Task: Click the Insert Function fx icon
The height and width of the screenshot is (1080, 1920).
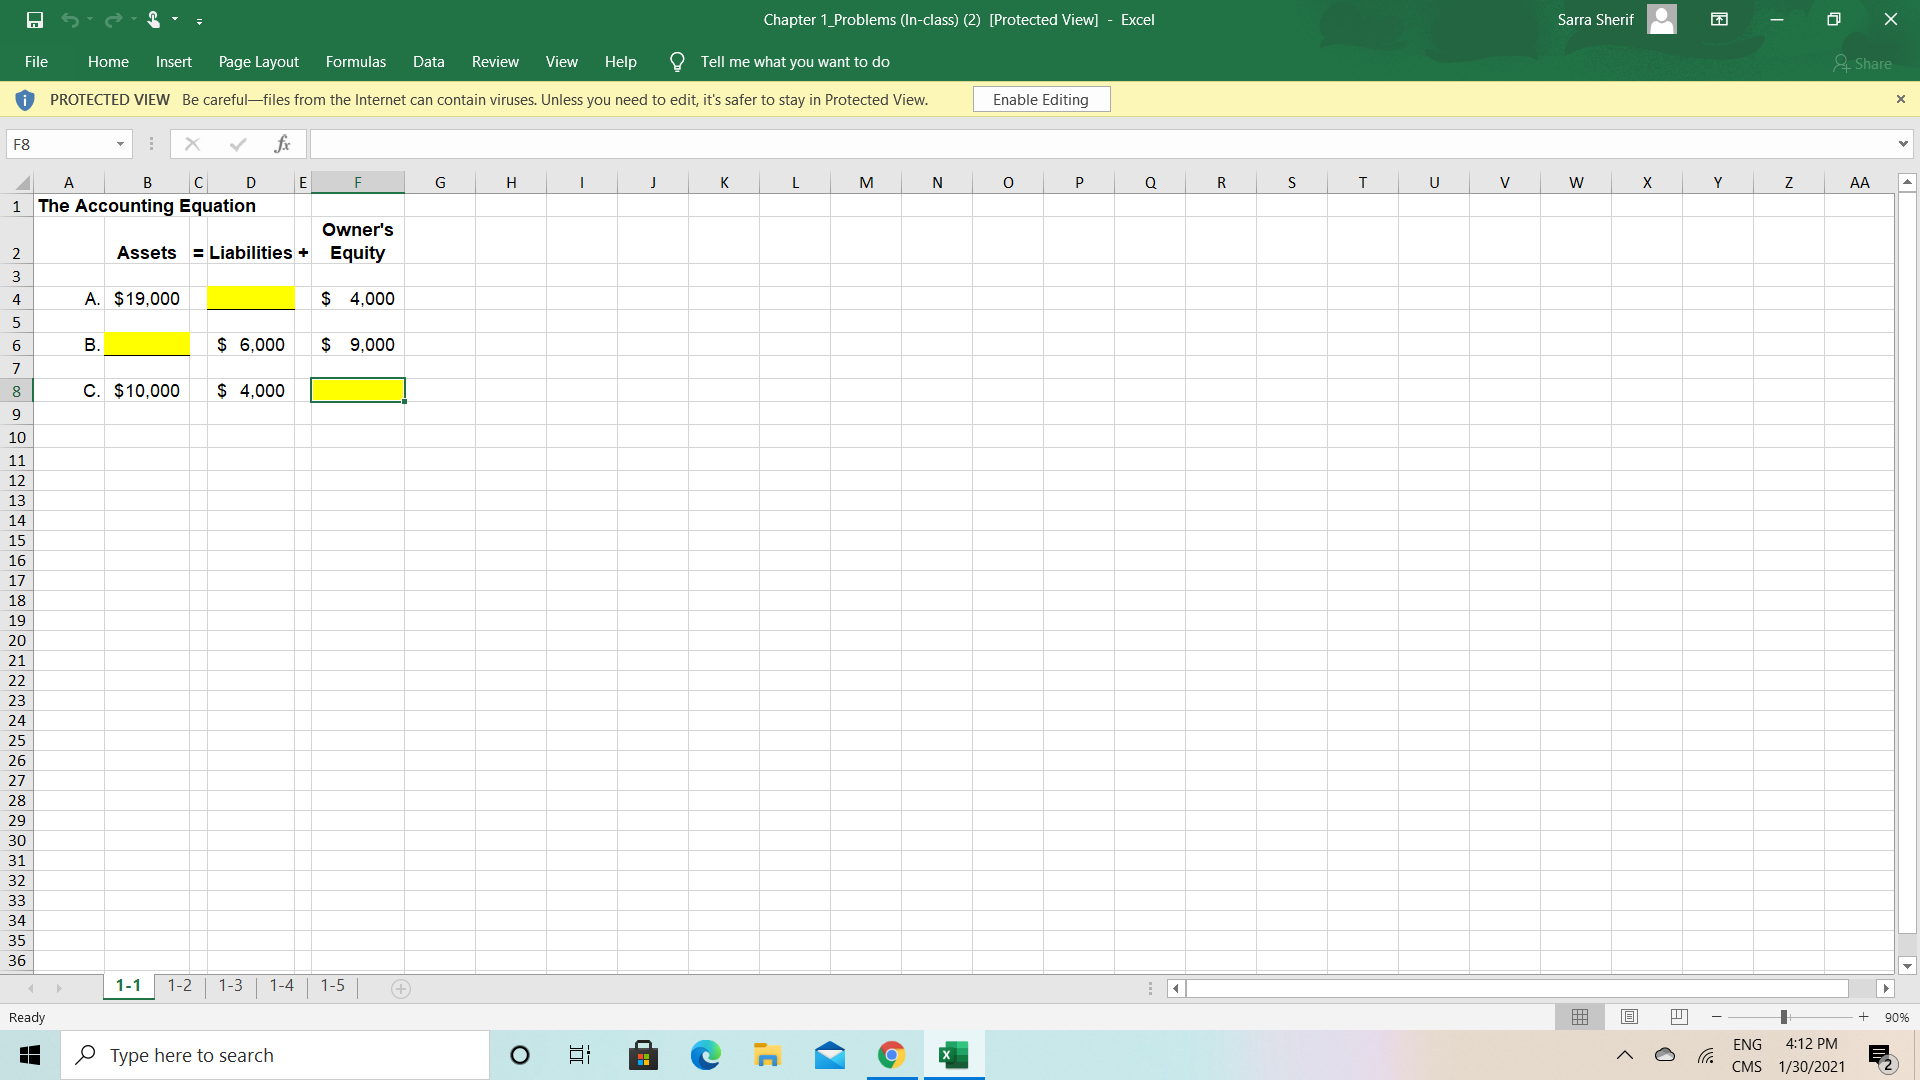Action: pos(283,144)
